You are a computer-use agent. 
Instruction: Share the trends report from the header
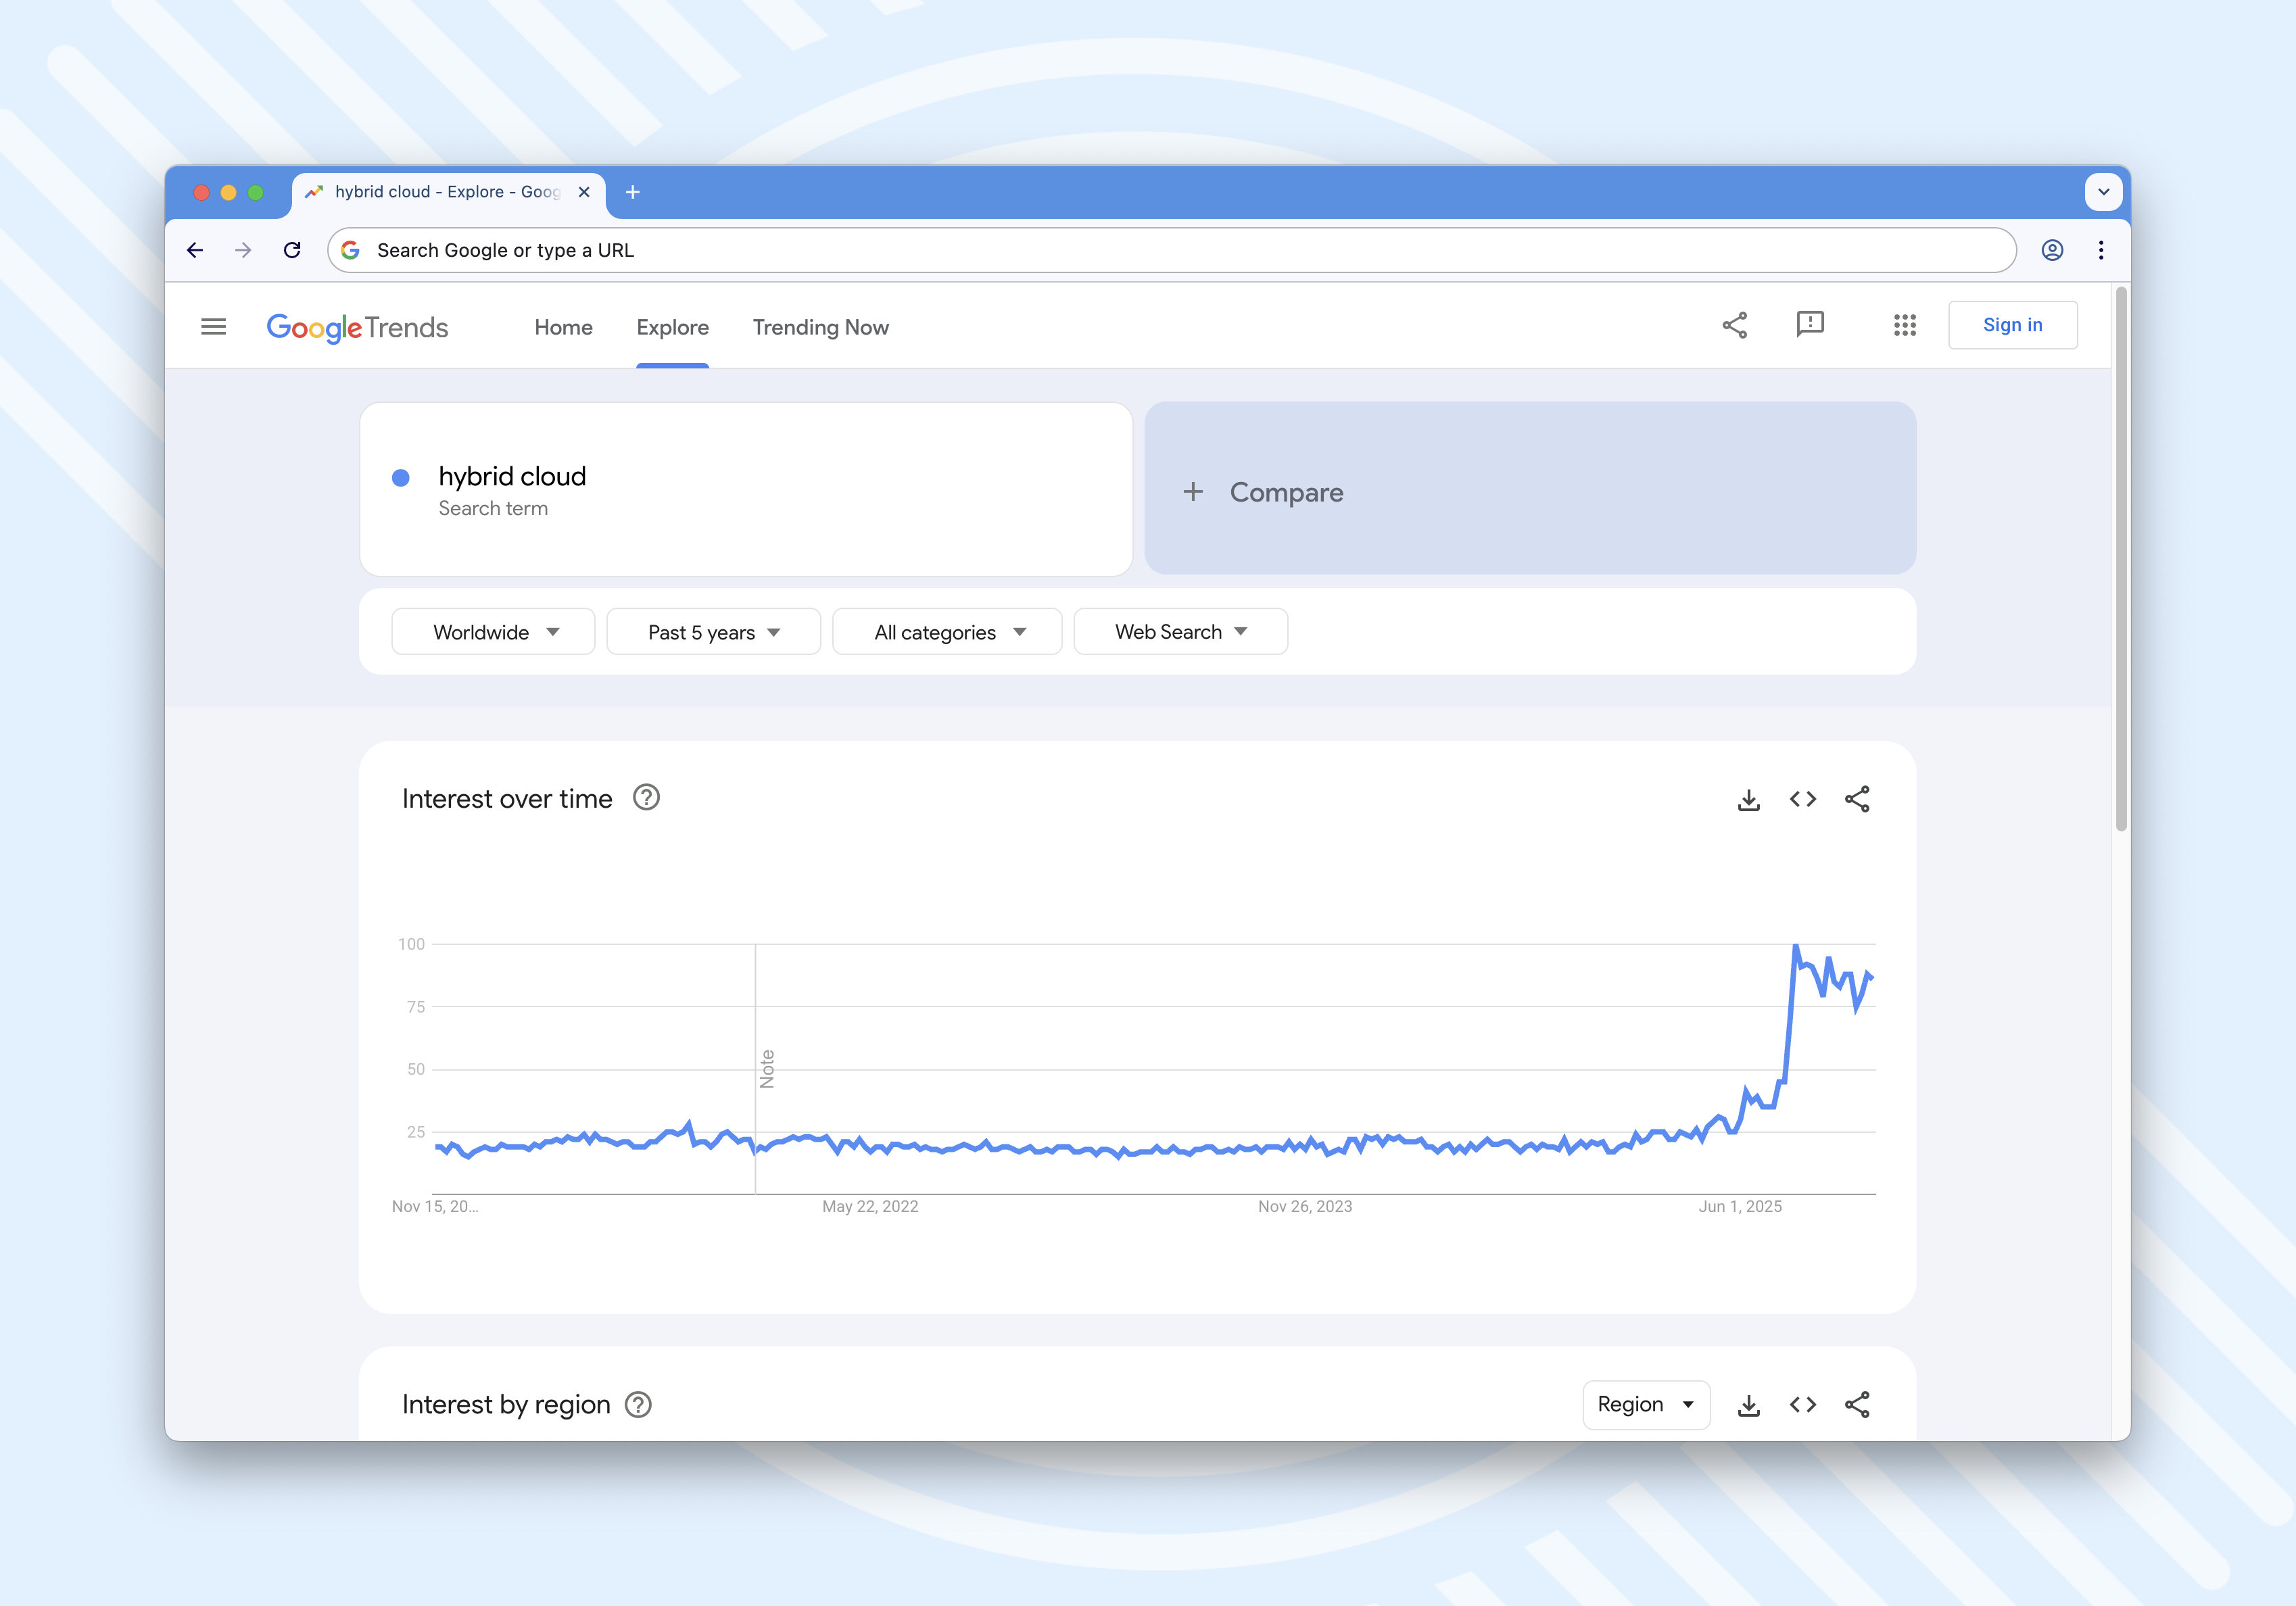[1735, 324]
